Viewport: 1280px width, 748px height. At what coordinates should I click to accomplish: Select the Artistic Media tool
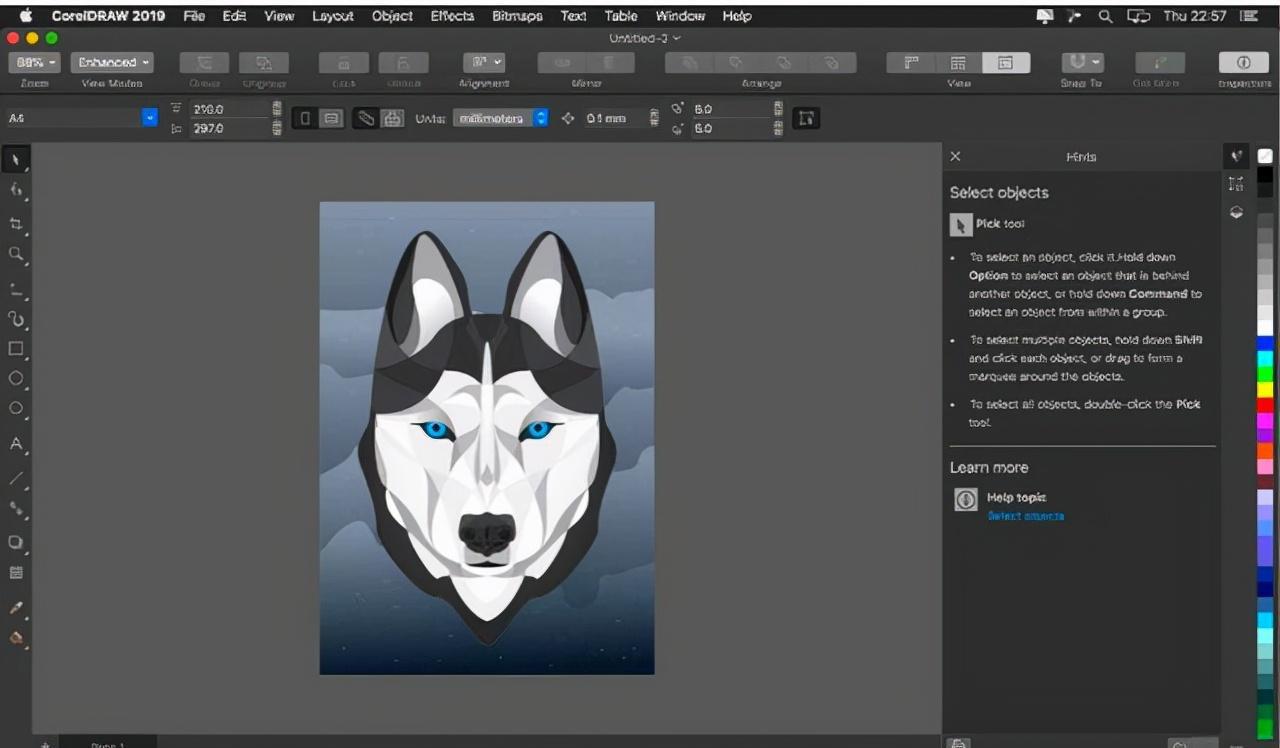(x=16, y=319)
